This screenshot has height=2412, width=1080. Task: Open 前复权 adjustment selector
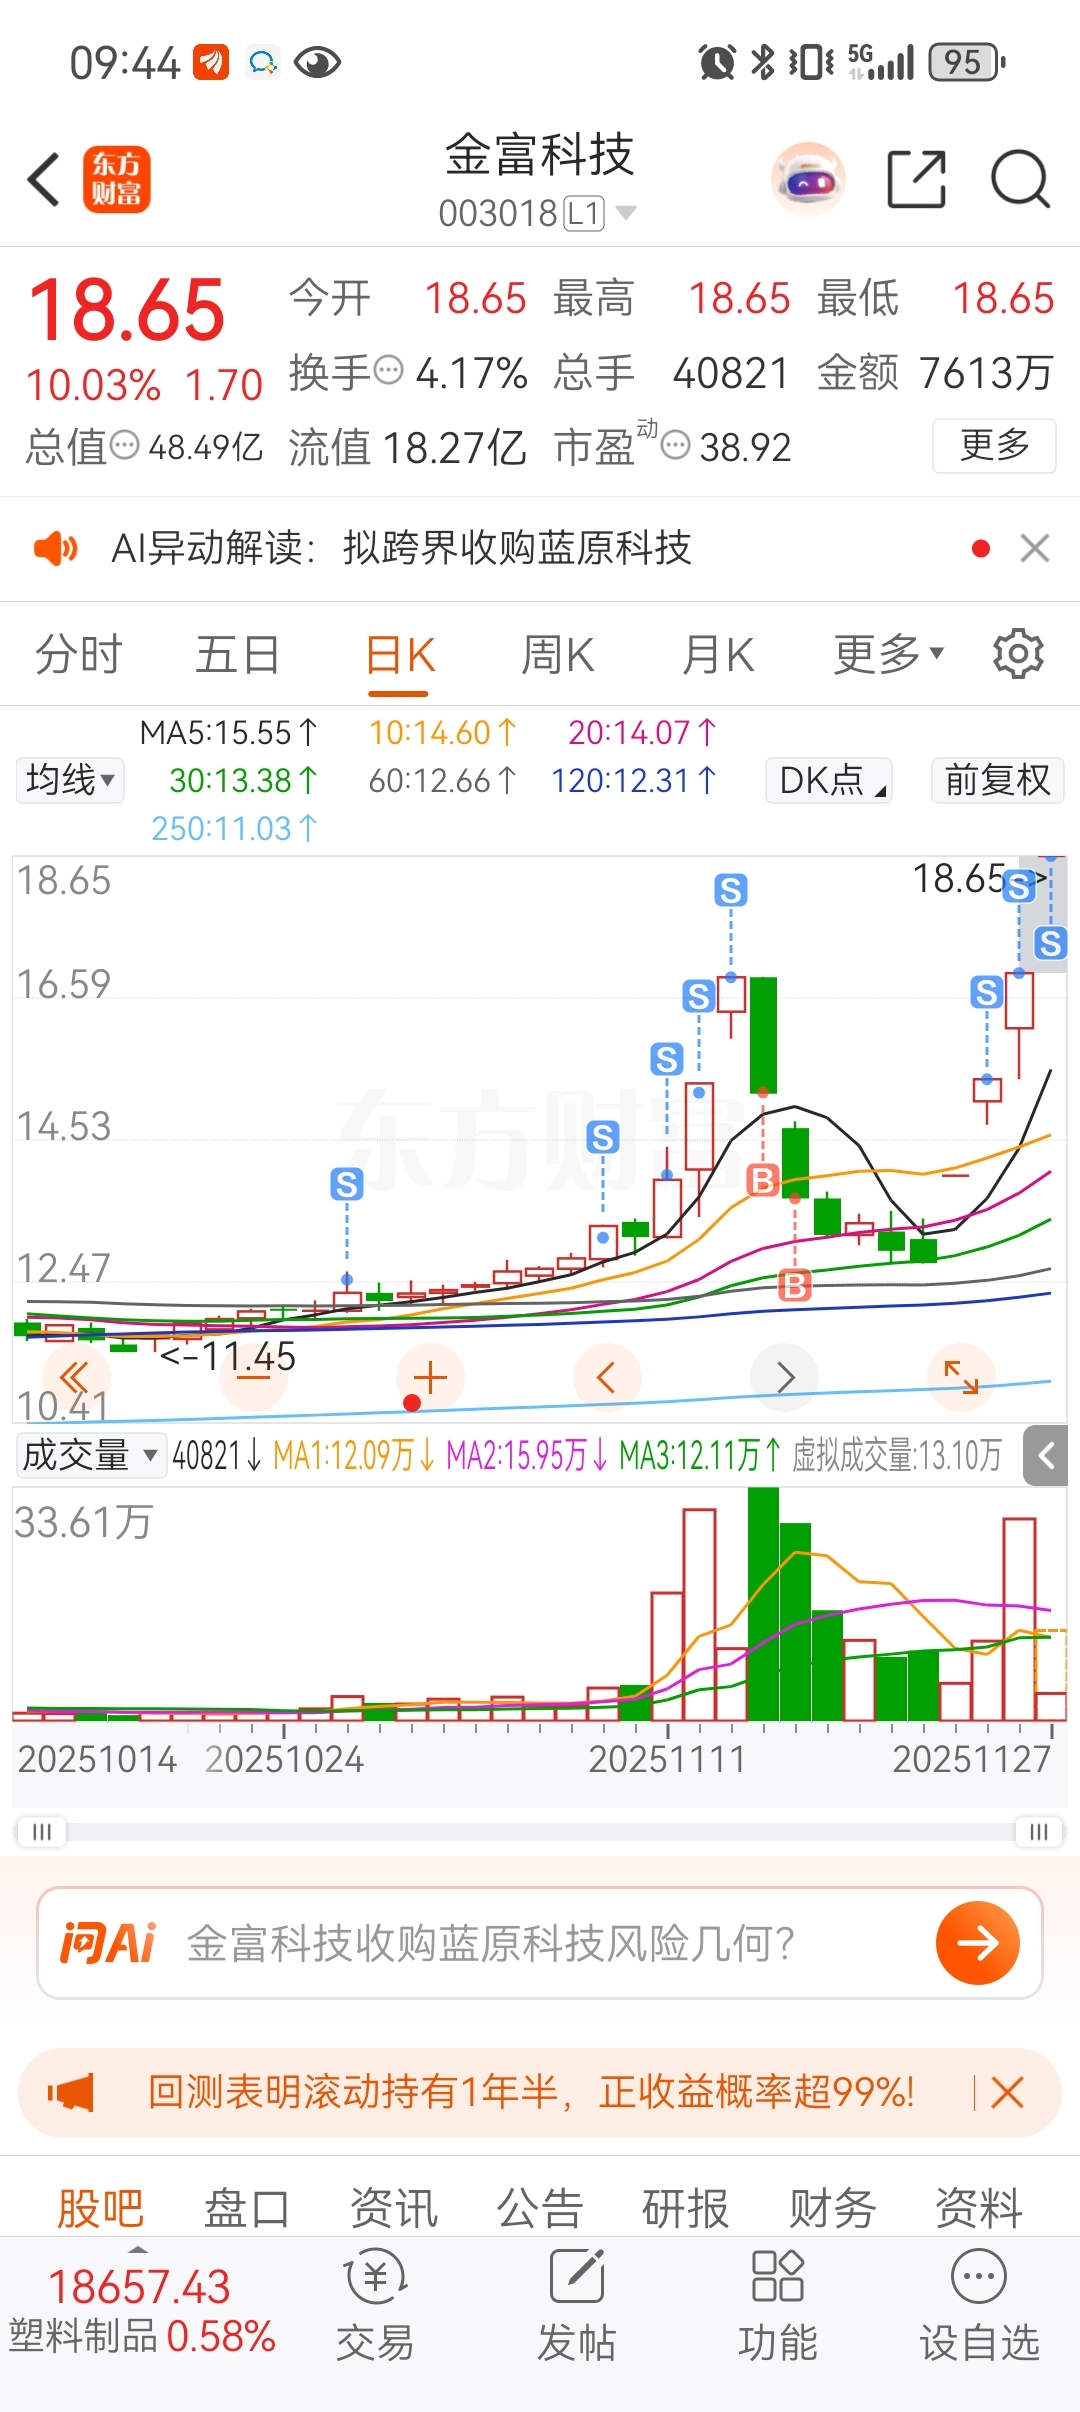pos(998,780)
